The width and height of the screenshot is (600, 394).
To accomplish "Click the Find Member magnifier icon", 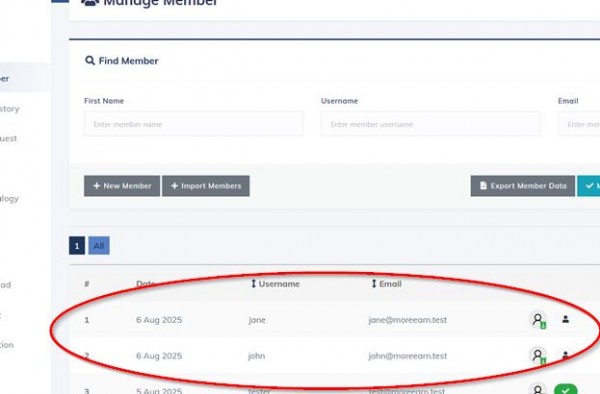I will pos(90,60).
